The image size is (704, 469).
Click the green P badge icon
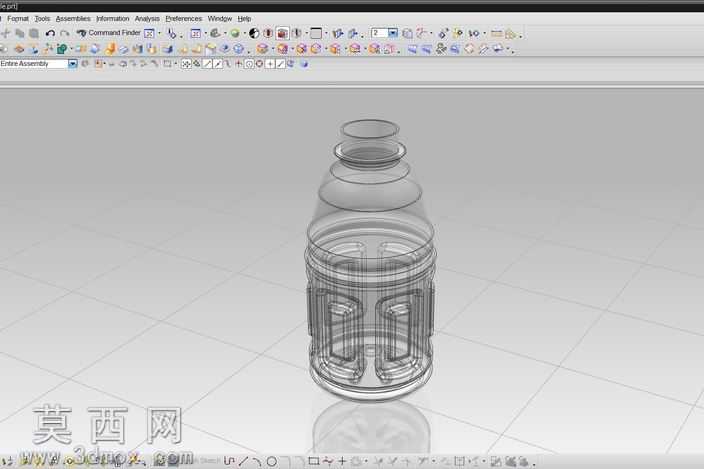[62, 49]
